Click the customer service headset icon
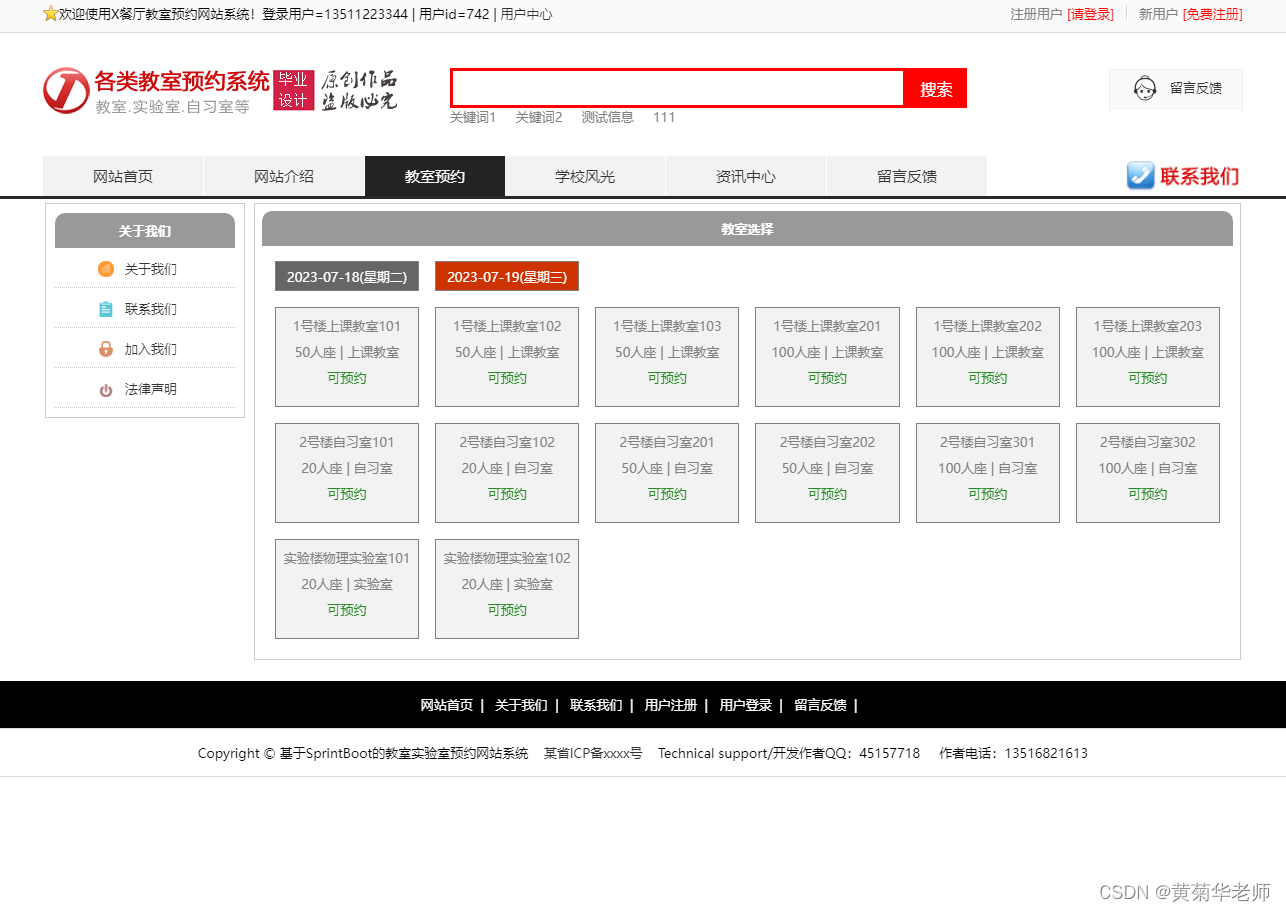 point(1145,89)
